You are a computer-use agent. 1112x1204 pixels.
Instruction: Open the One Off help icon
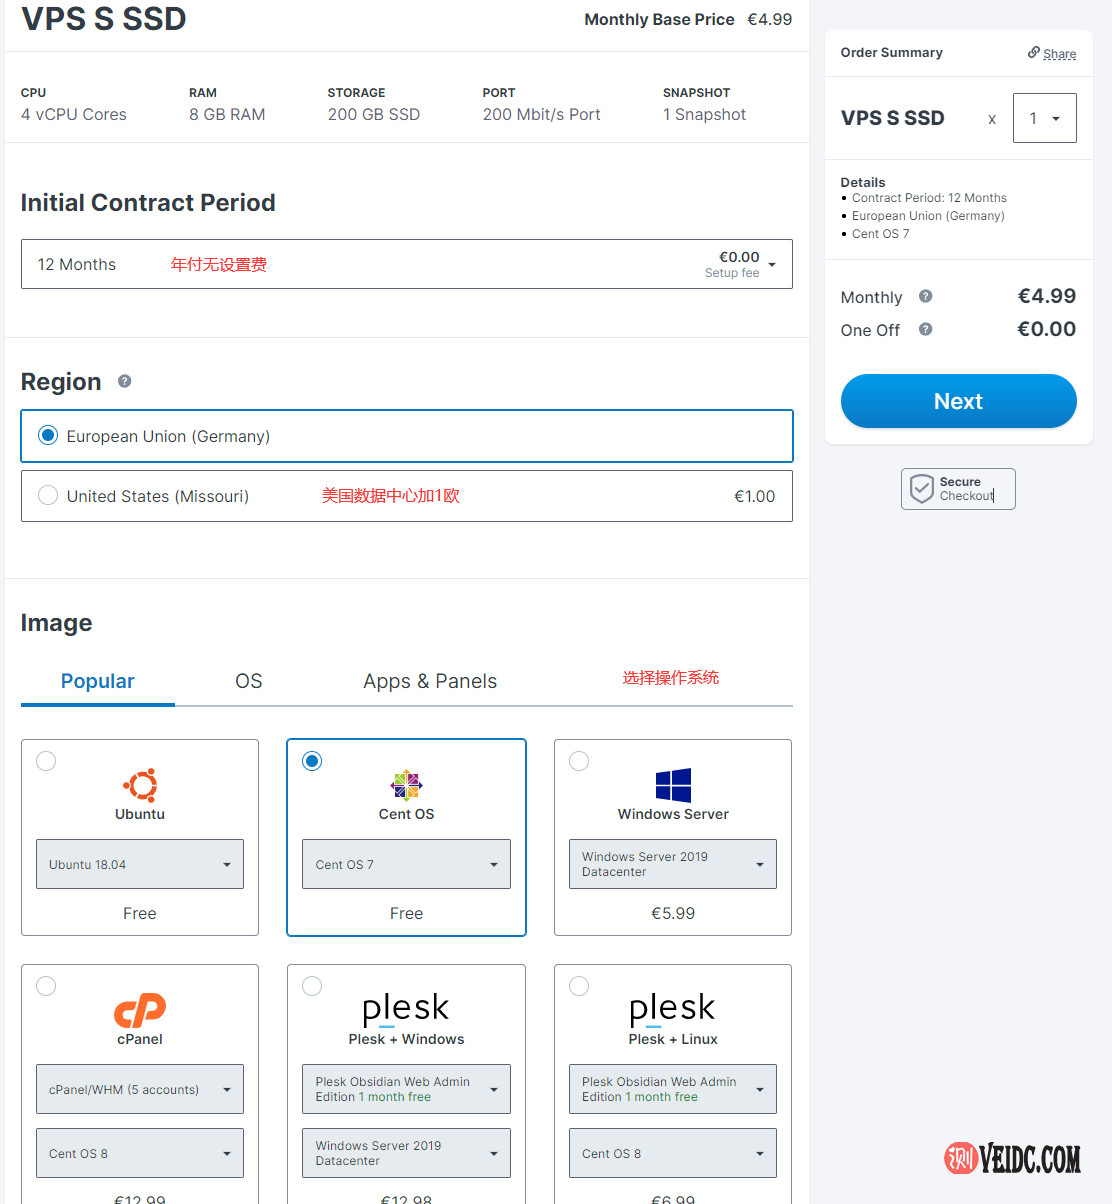926,329
